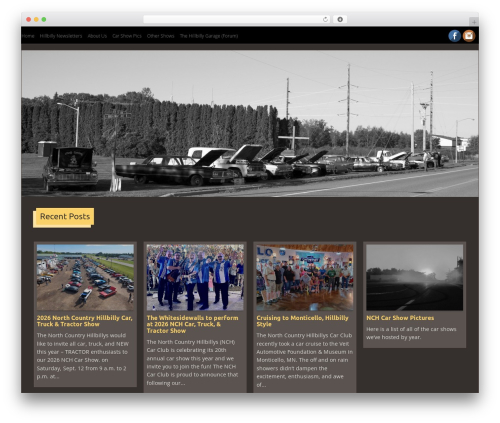This screenshot has height=423, width=500.
Task: Open The Whitesidewalls to perform post link
Action: (193, 324)
